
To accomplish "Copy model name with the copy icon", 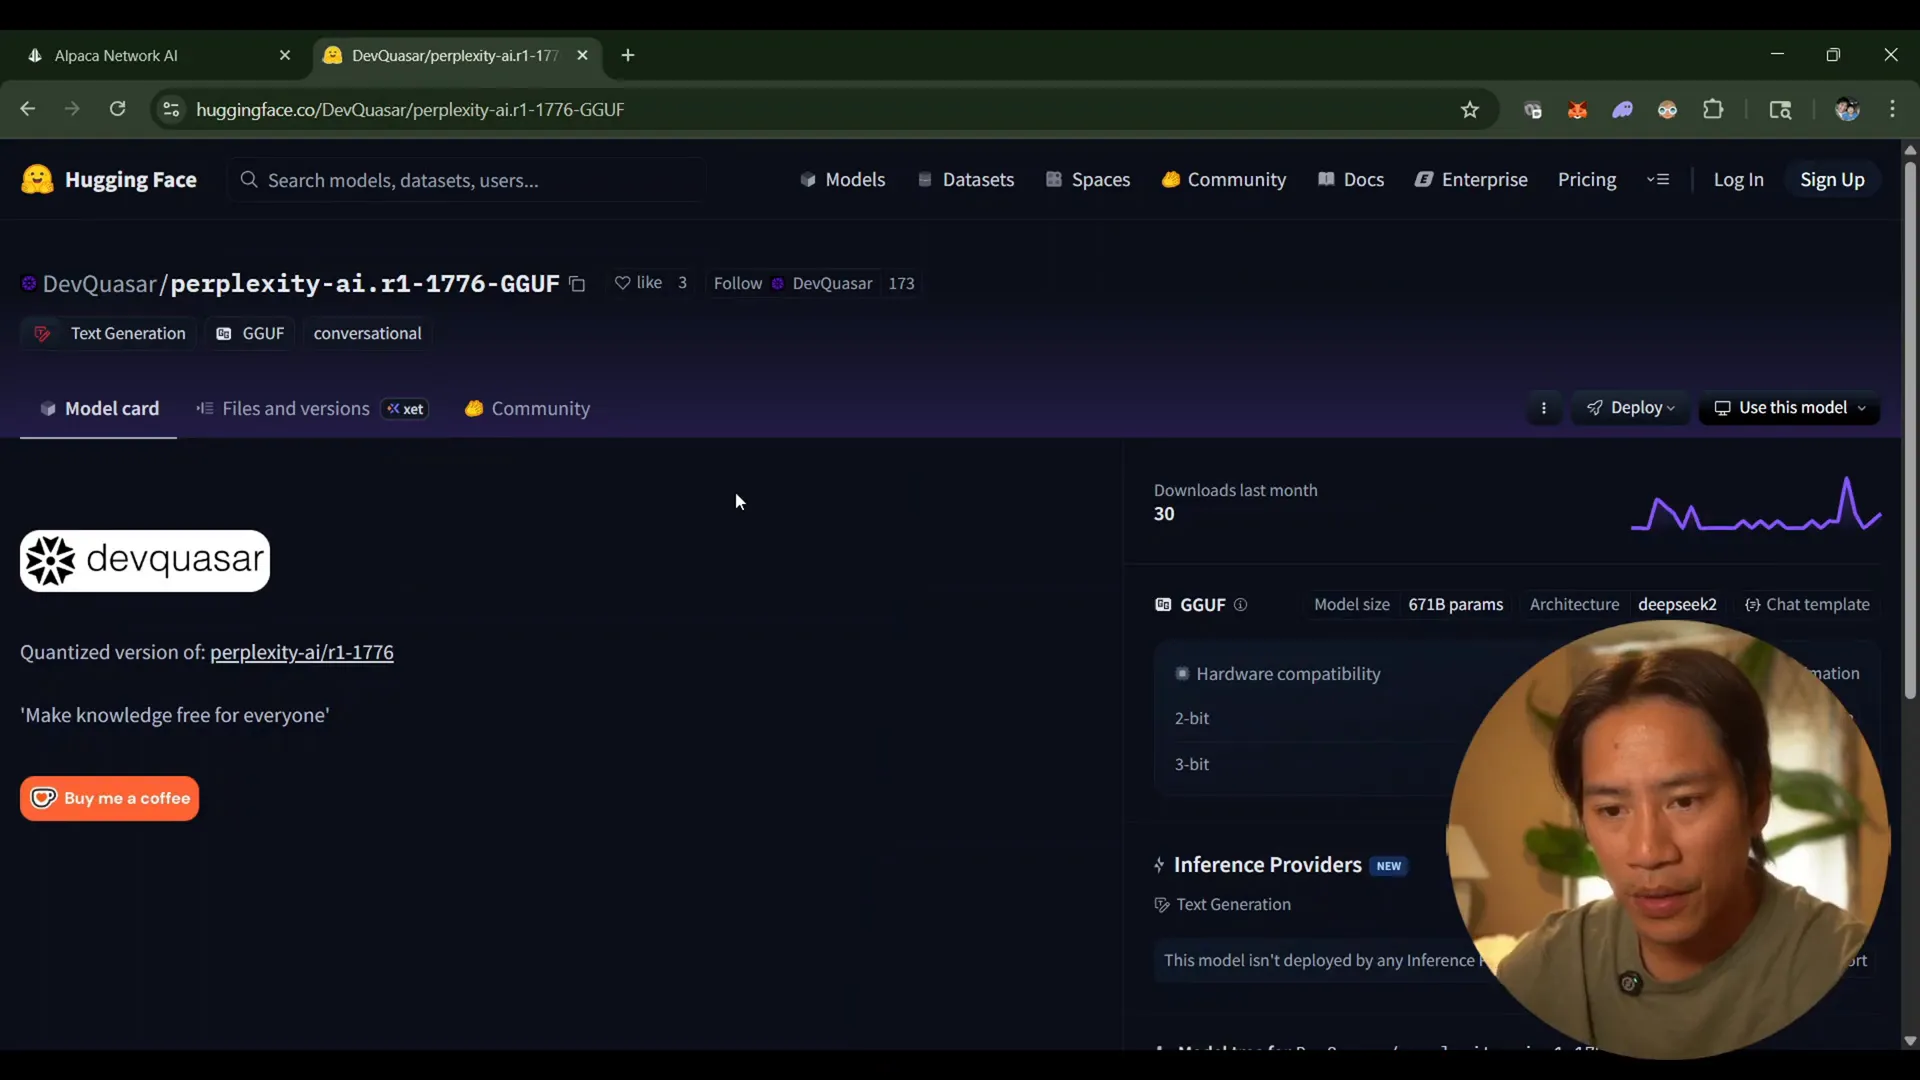I will [x=577, y=284].
